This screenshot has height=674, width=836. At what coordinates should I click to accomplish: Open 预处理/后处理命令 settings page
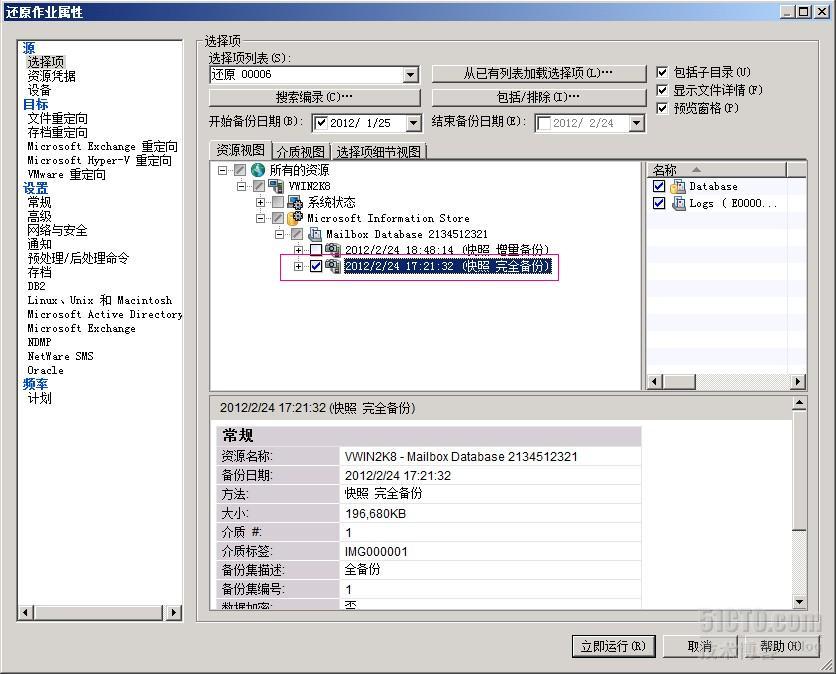tap(78, 258)
